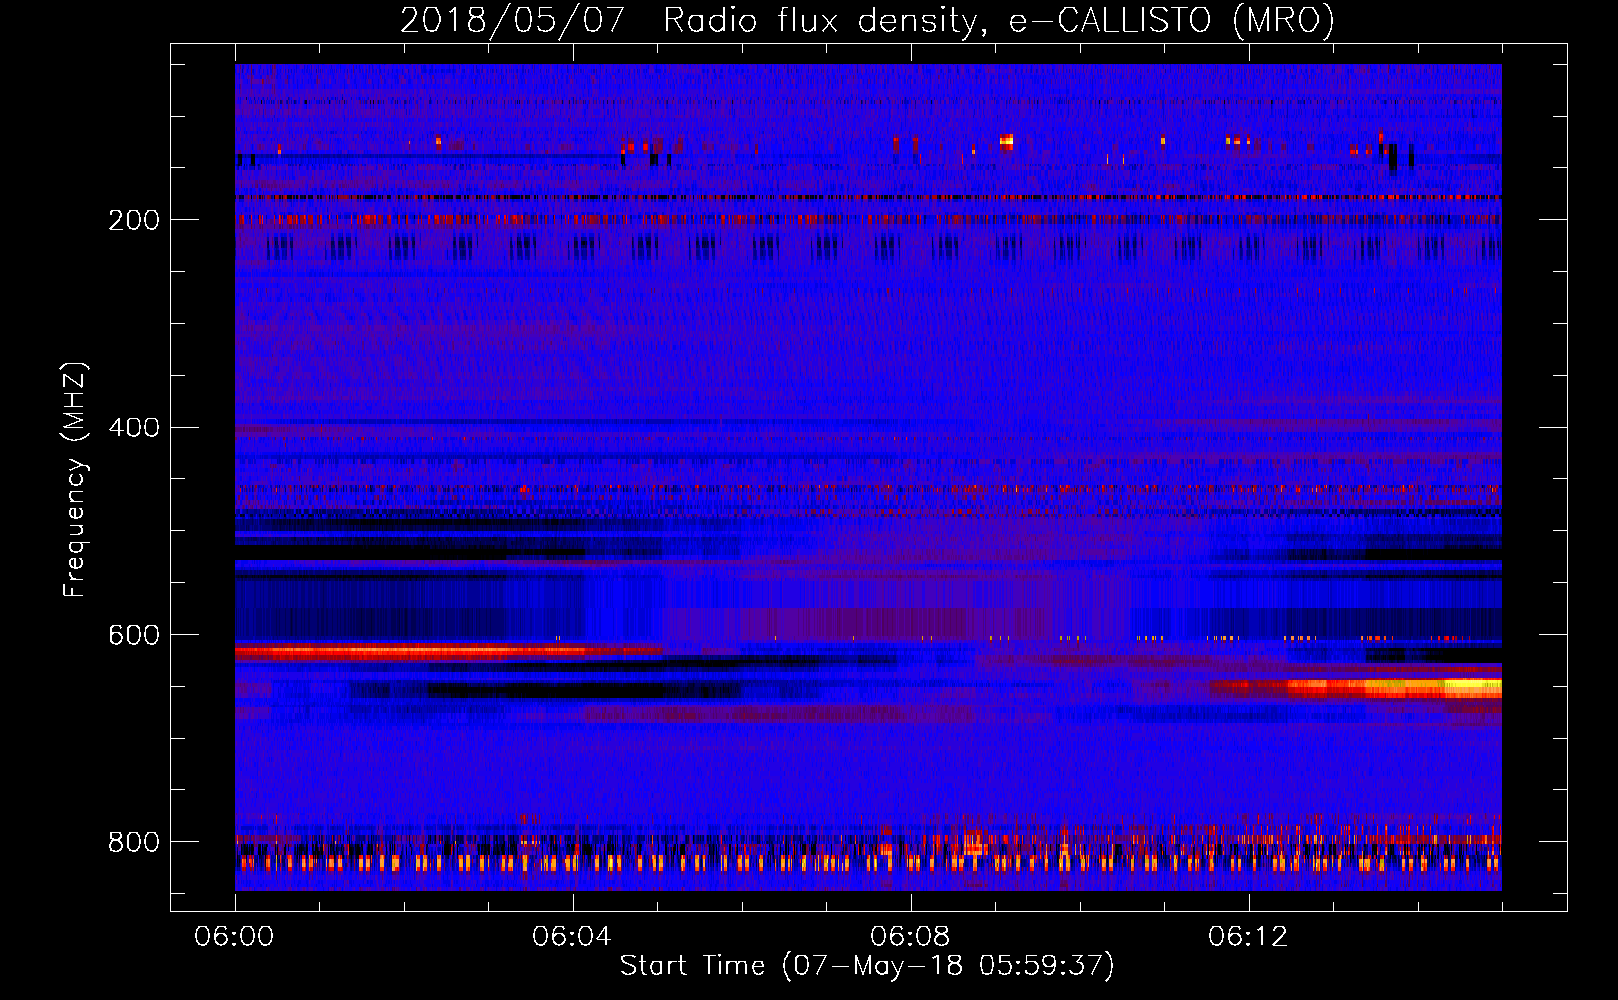The width and height of the screenshot is (1618, 1000).
Task: Click the 06:04 time tick label
Action: pyautogui.click(x=572, y=936)
